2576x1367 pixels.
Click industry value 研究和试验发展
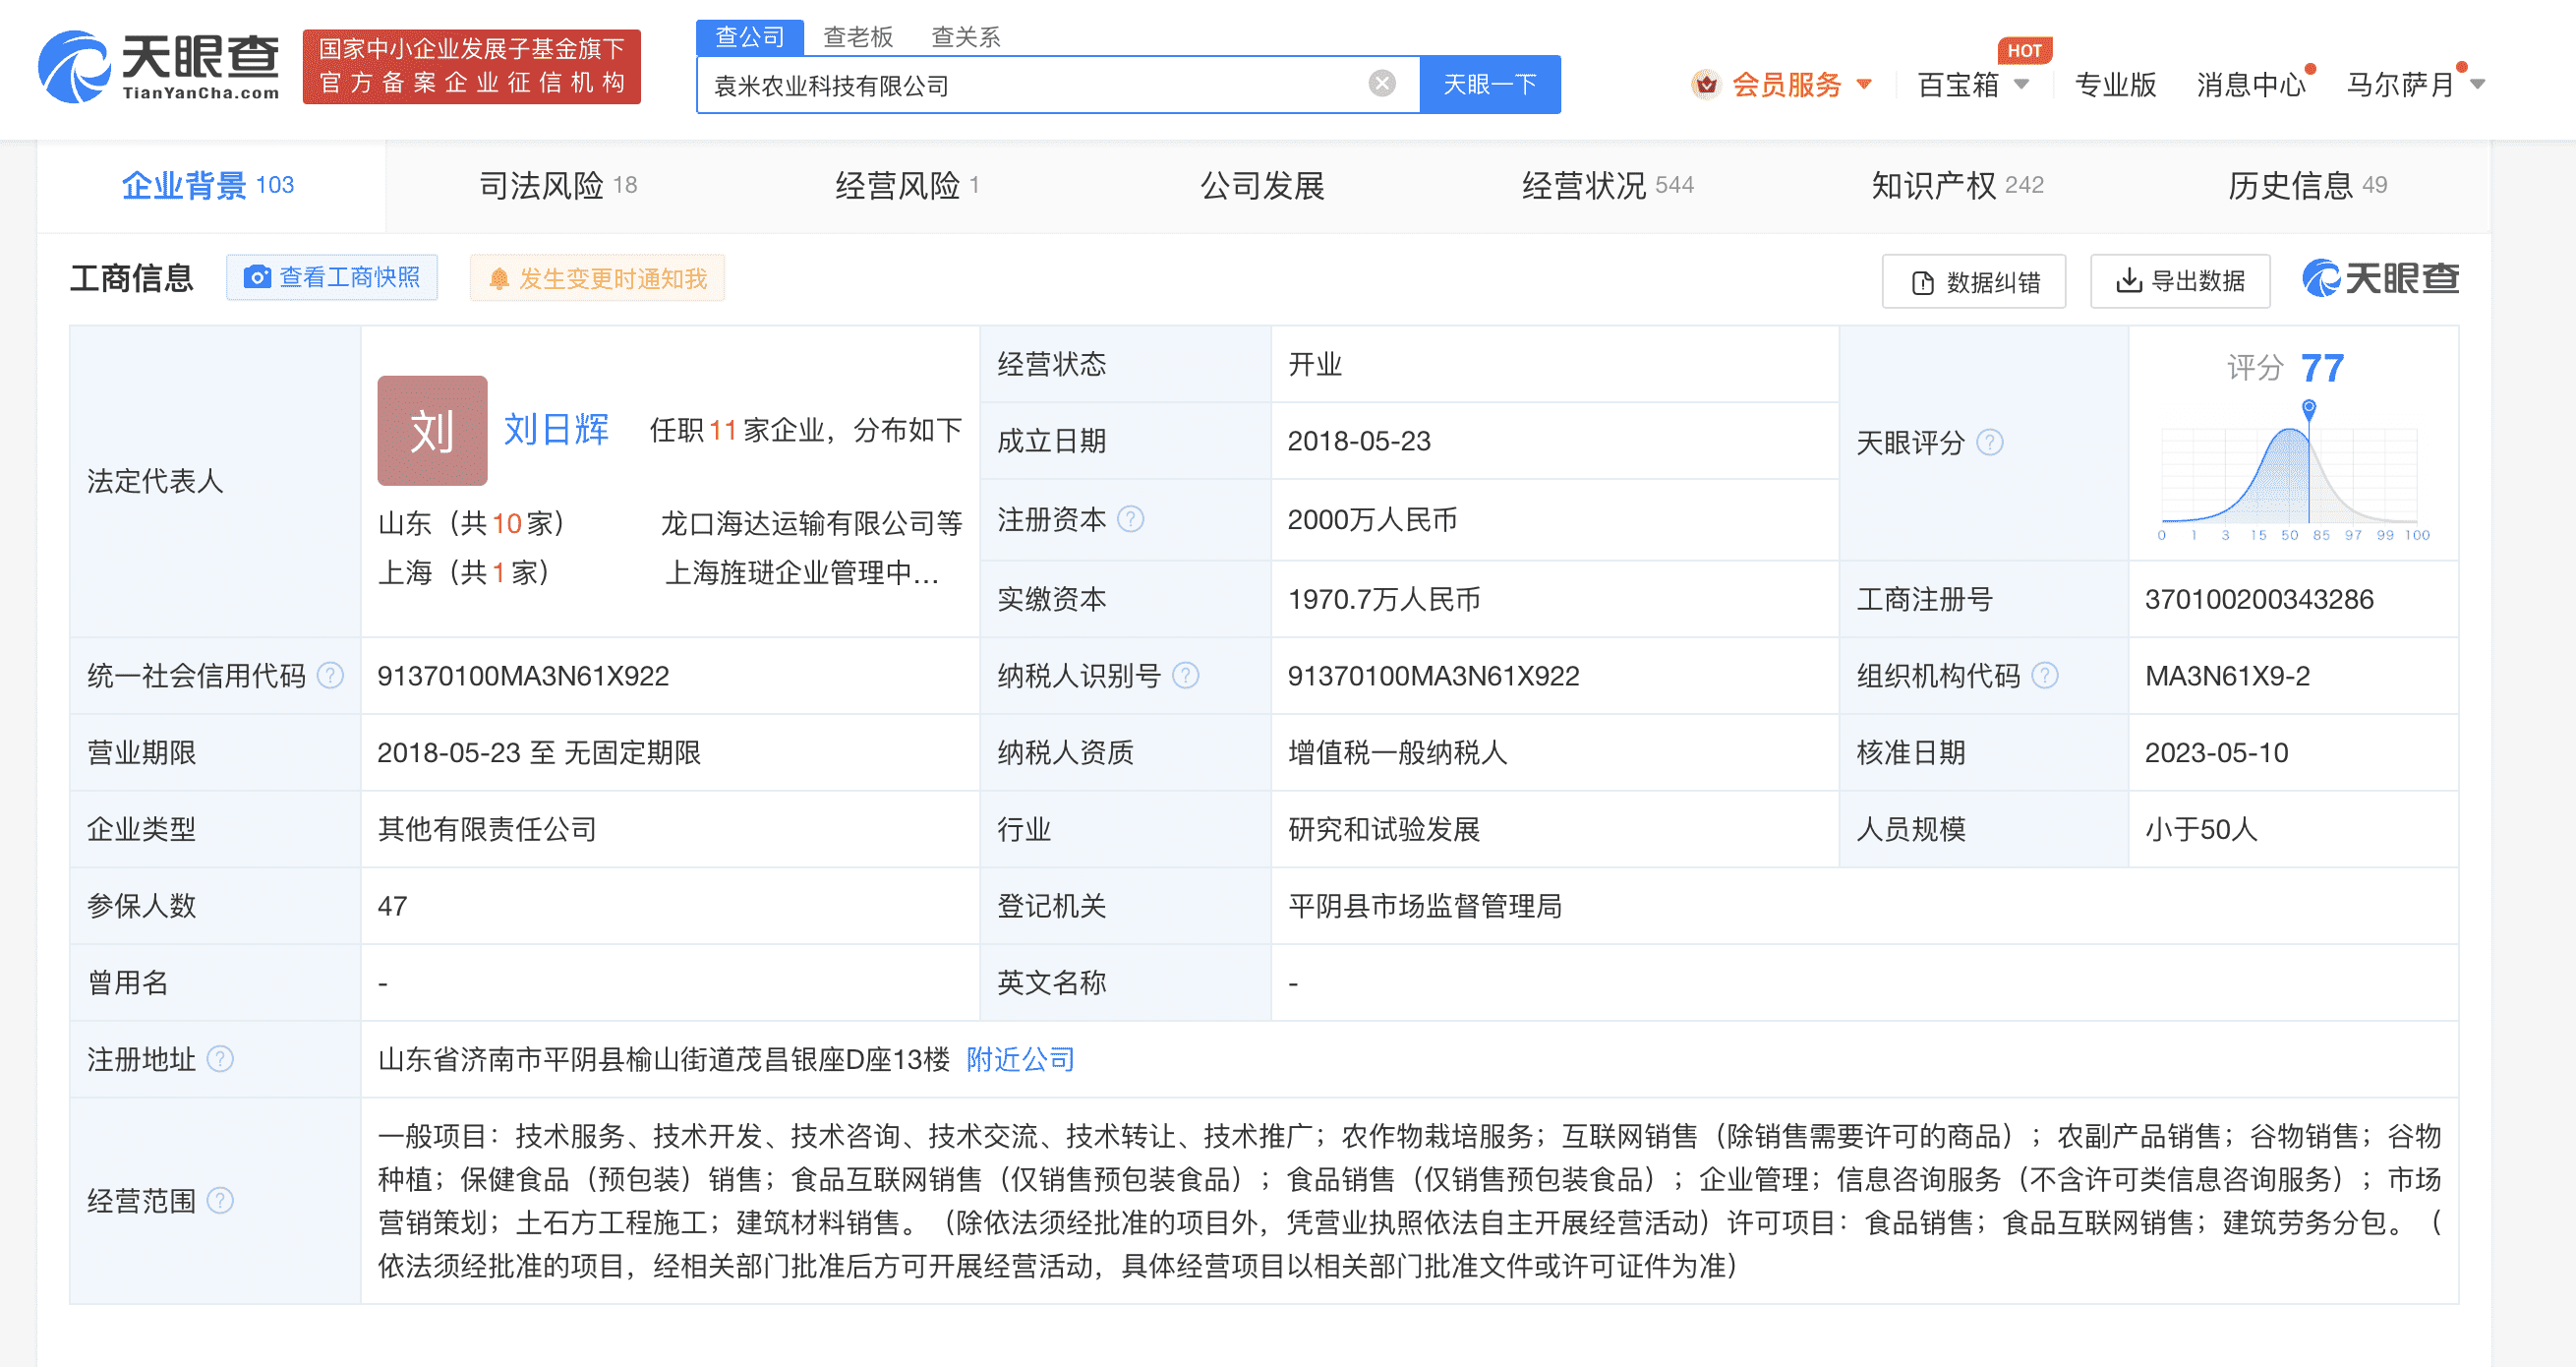pos(1383,829)
